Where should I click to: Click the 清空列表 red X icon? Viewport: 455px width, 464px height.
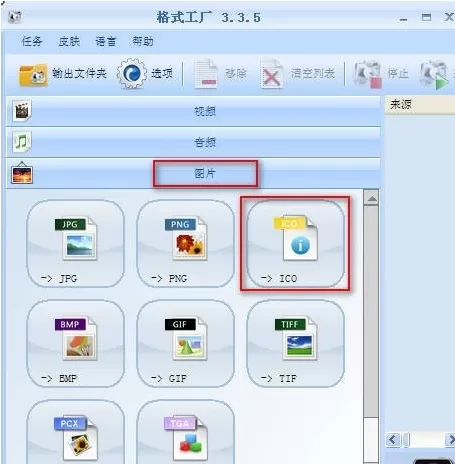[272, 74]
